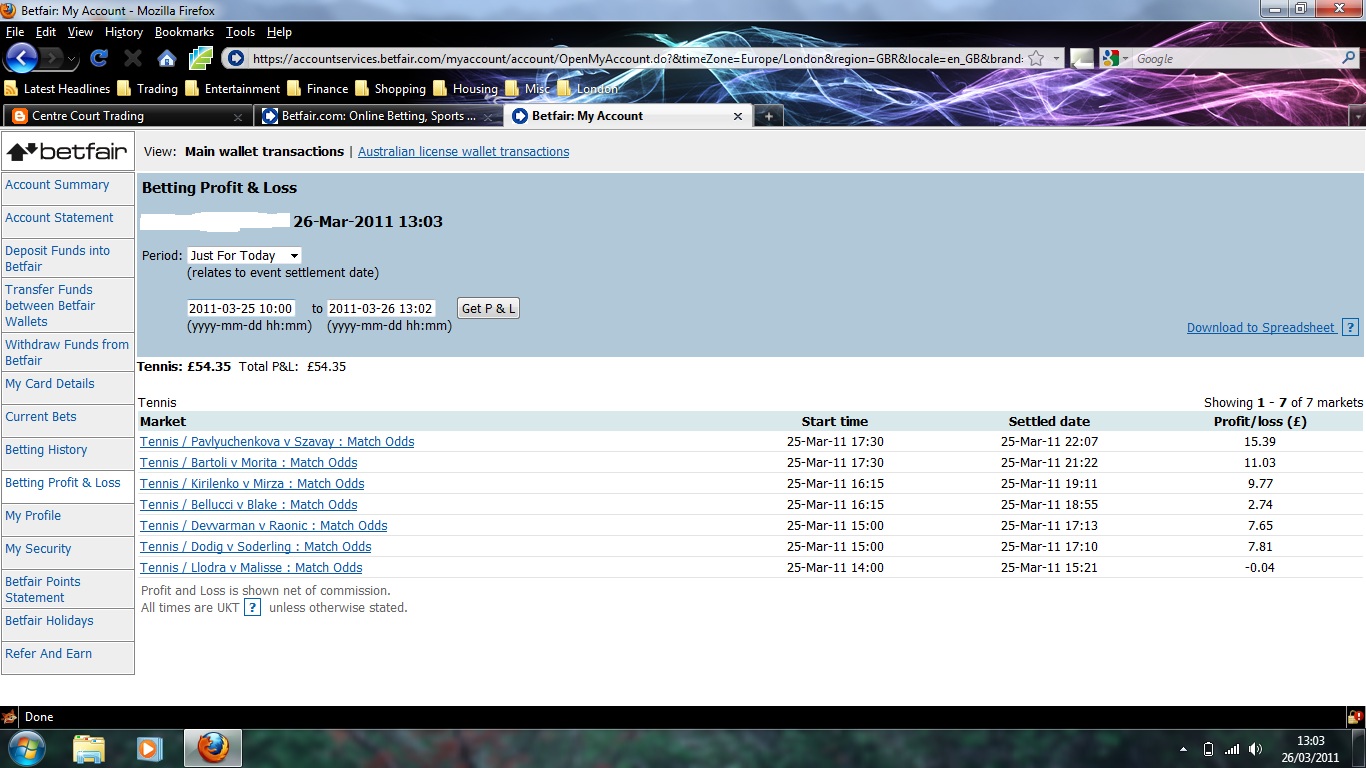Open Pavlyuchenkova v Szavay Match Odds market
Viewport: 1366px width, 768px height.
tap(277, 442)
